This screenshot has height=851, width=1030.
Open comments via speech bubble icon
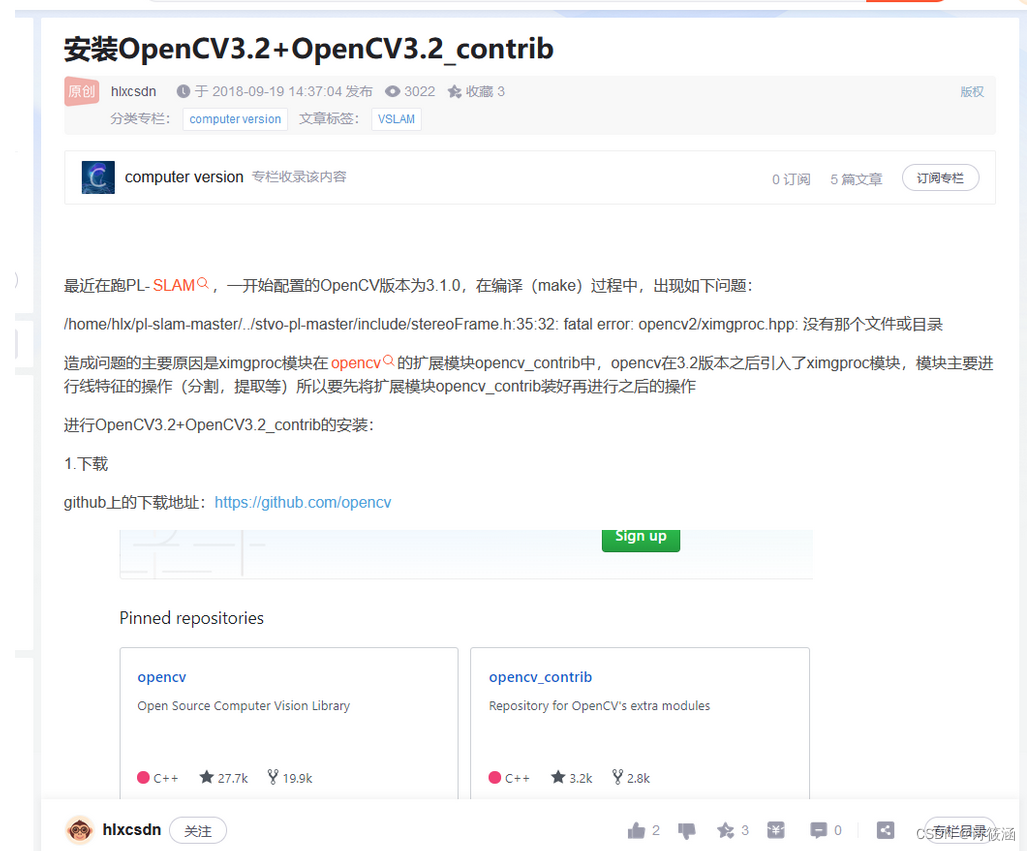818,831
